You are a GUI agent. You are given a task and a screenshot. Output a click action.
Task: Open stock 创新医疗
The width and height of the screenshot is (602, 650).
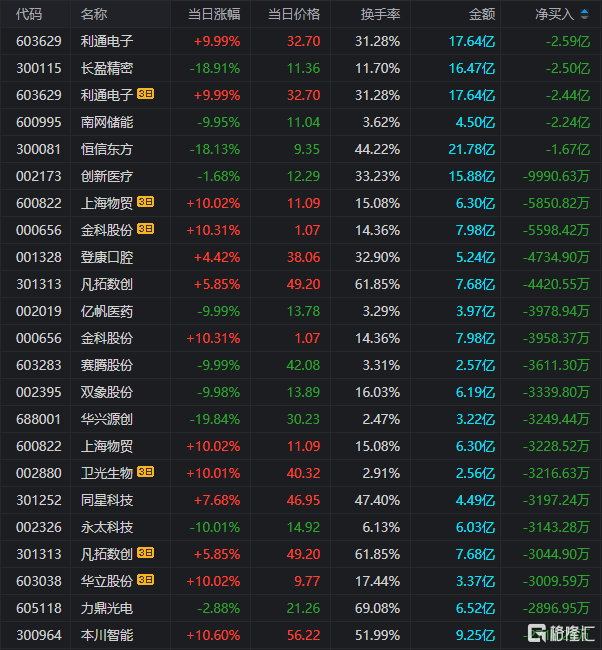click(107, 176)
